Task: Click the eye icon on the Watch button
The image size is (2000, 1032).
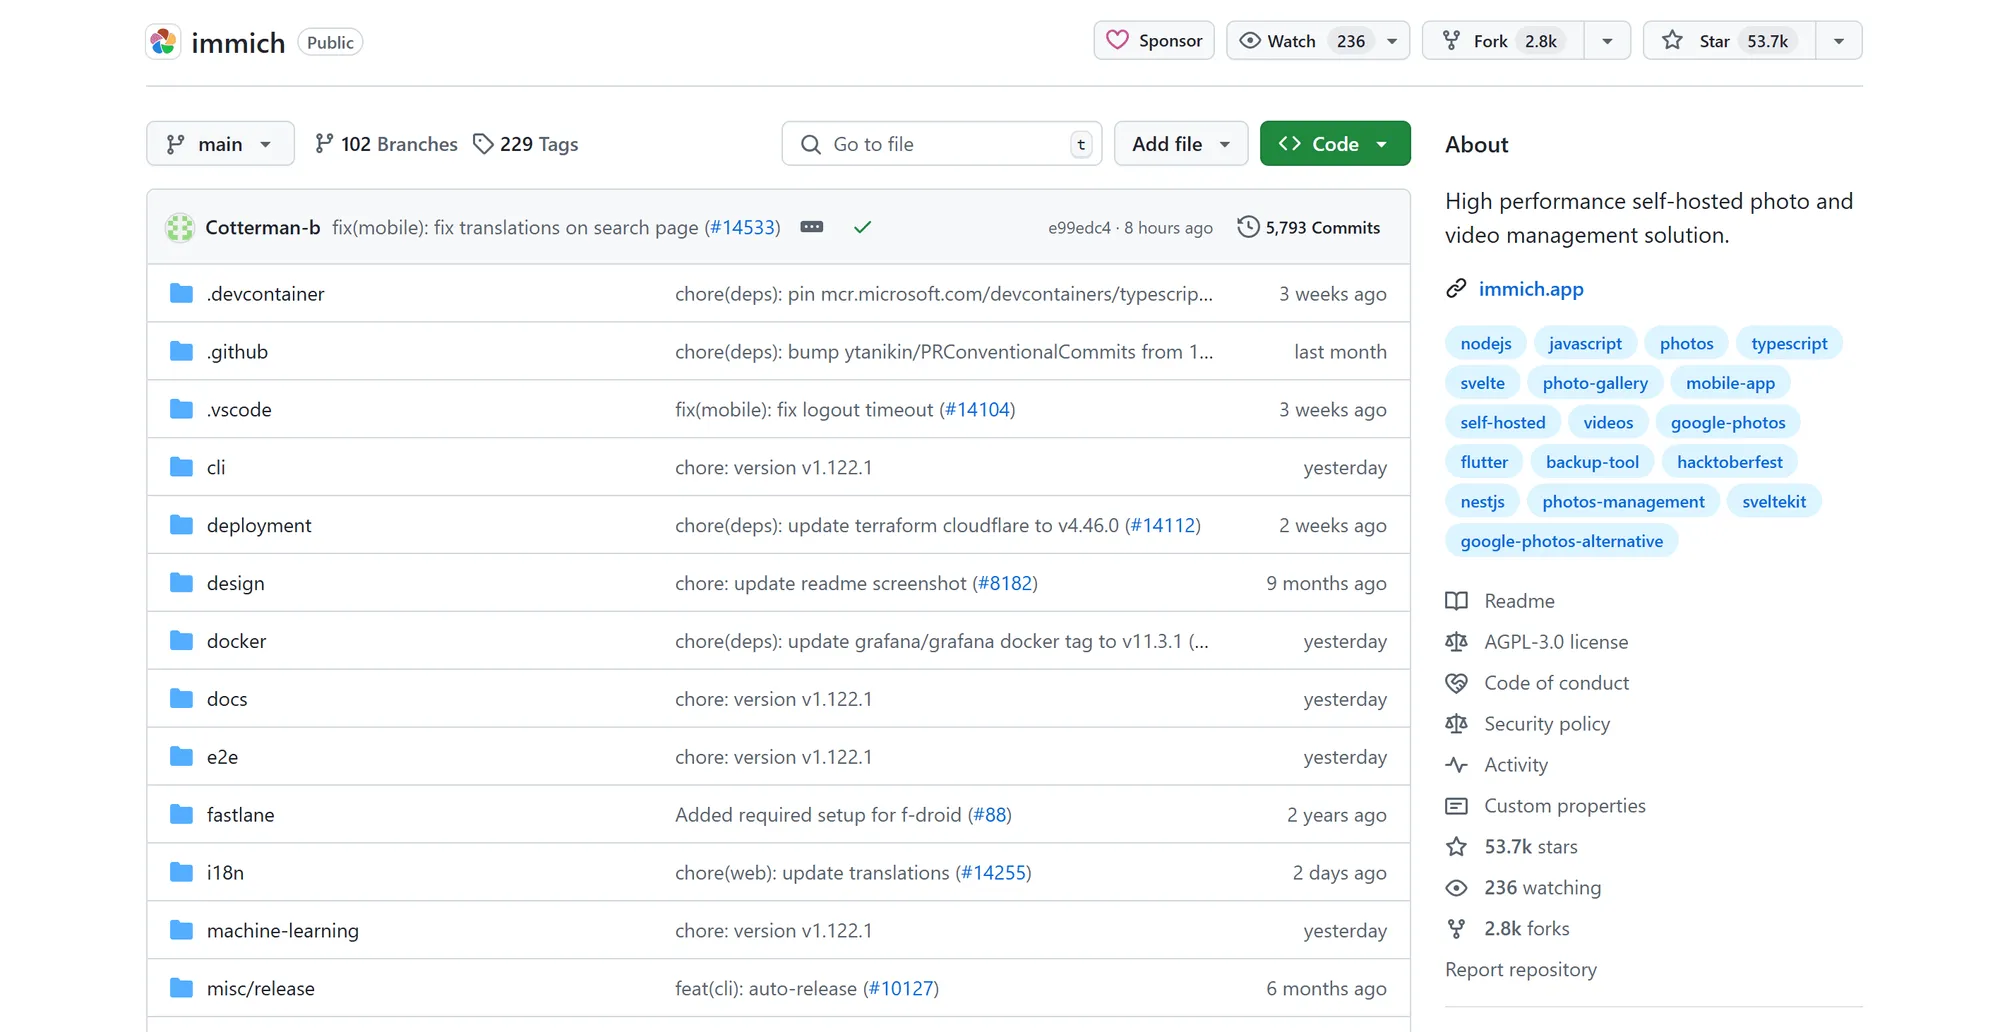Action: pos(1249,40)
